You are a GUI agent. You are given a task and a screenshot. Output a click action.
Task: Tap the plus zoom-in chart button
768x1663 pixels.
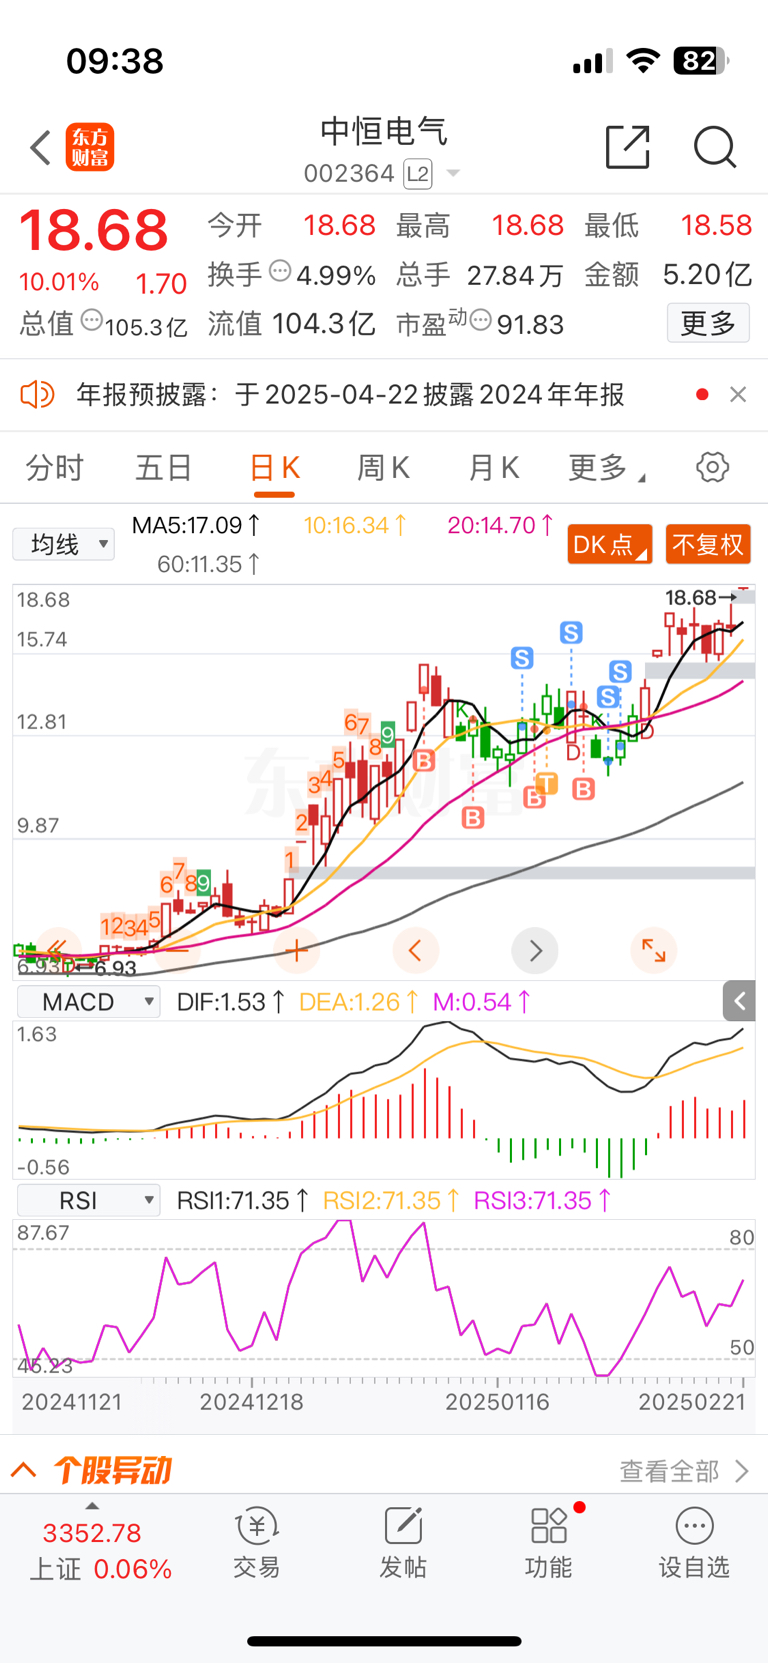[x=296, y=949]
